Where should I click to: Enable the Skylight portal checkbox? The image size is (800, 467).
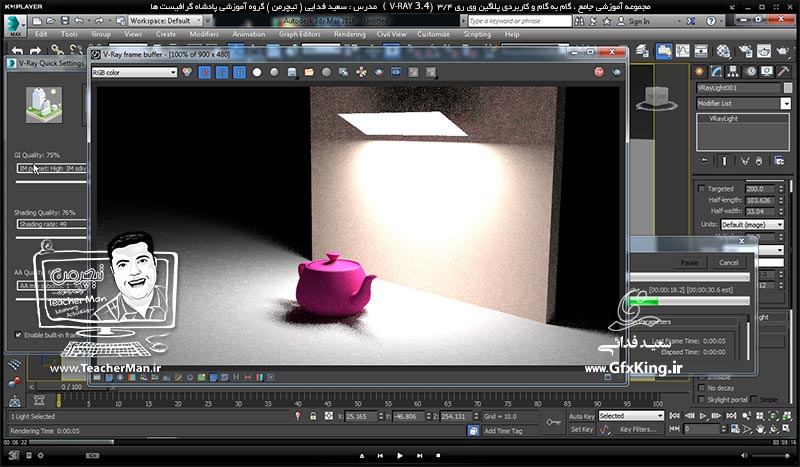(702, 399)
